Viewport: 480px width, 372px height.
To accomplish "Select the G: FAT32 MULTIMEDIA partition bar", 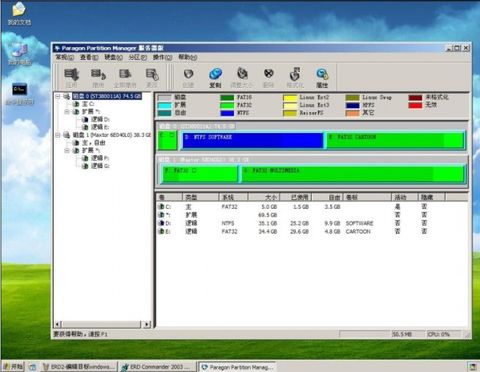I will click(353, 174).
